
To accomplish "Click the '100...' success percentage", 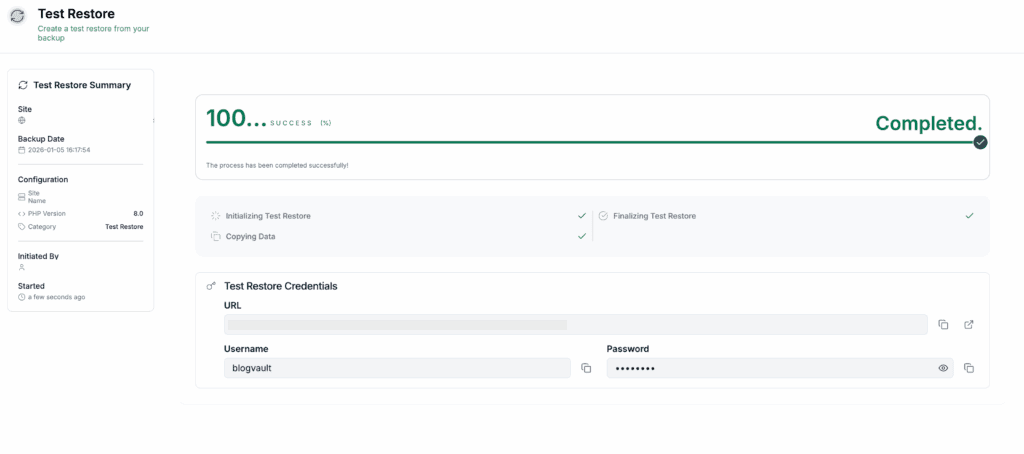I will pyautogui.click(x=236, y=118).
